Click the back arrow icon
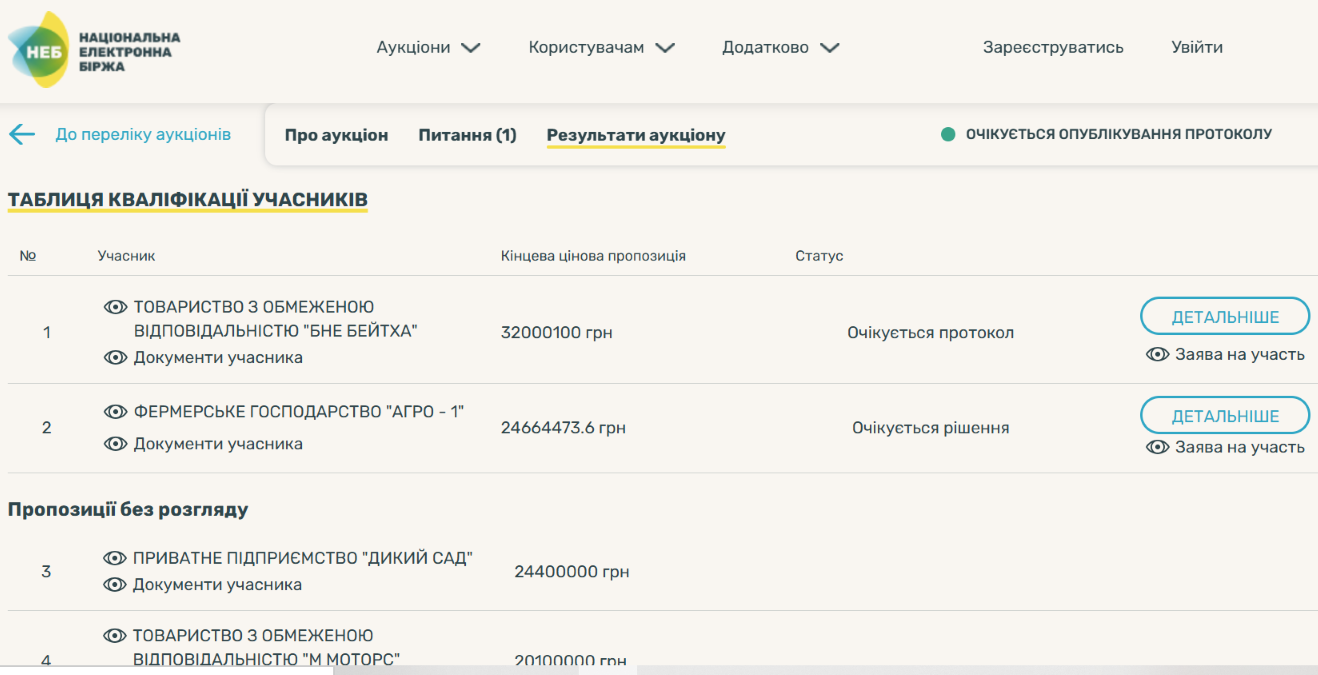The width and height of the screenshot is (1318, 675). coord(21,134)
